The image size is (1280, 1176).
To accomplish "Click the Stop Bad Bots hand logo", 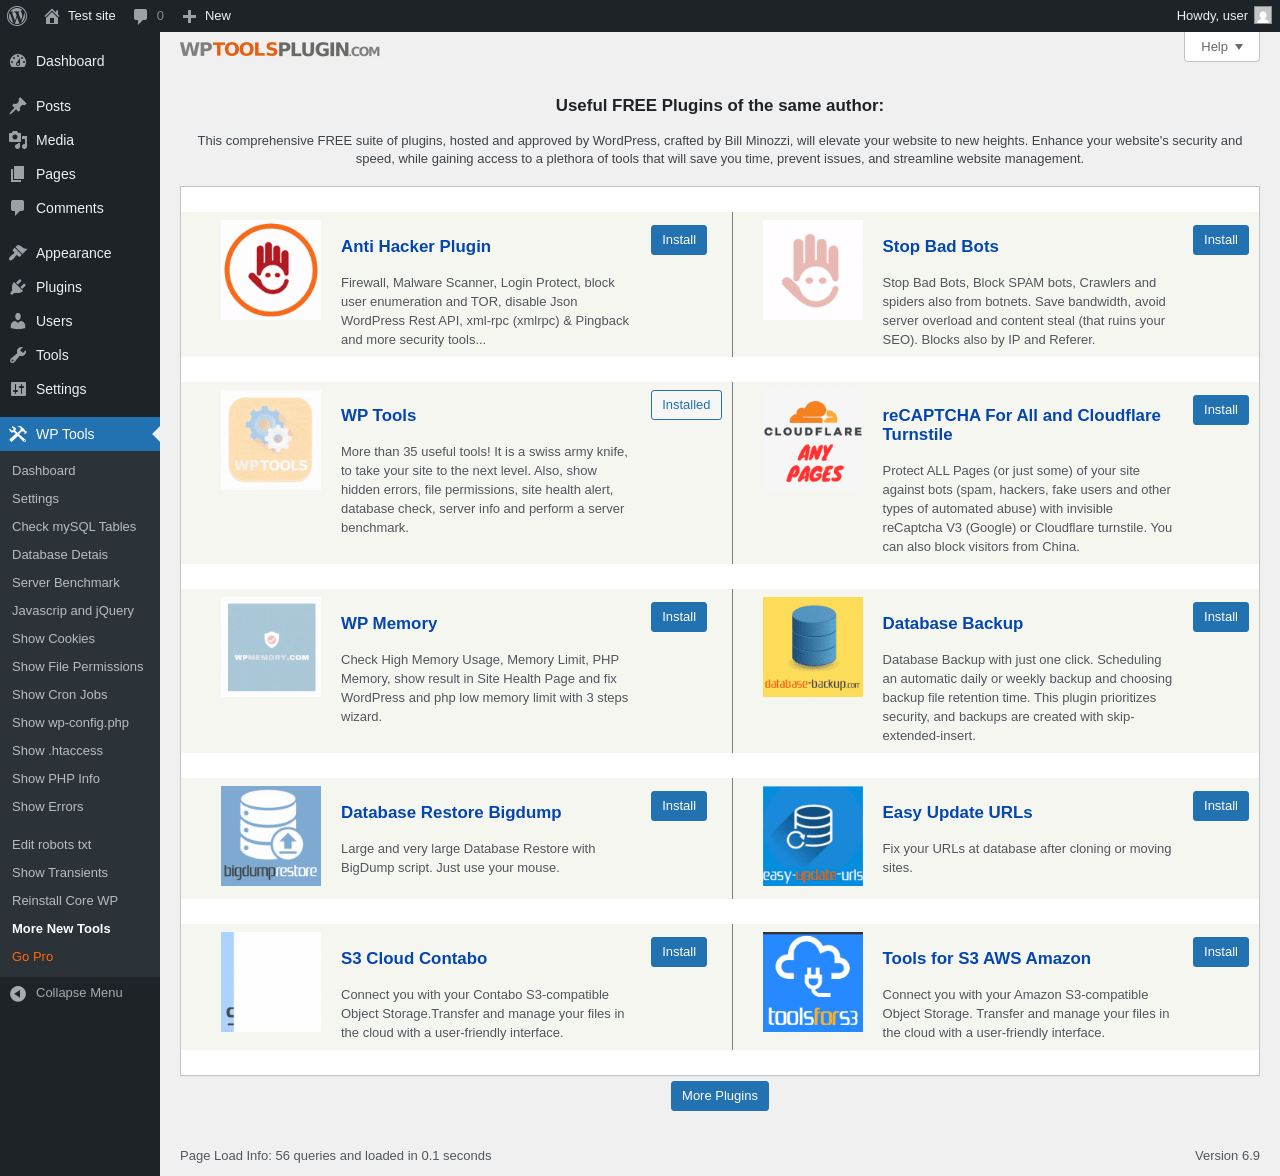I will 813,270.
